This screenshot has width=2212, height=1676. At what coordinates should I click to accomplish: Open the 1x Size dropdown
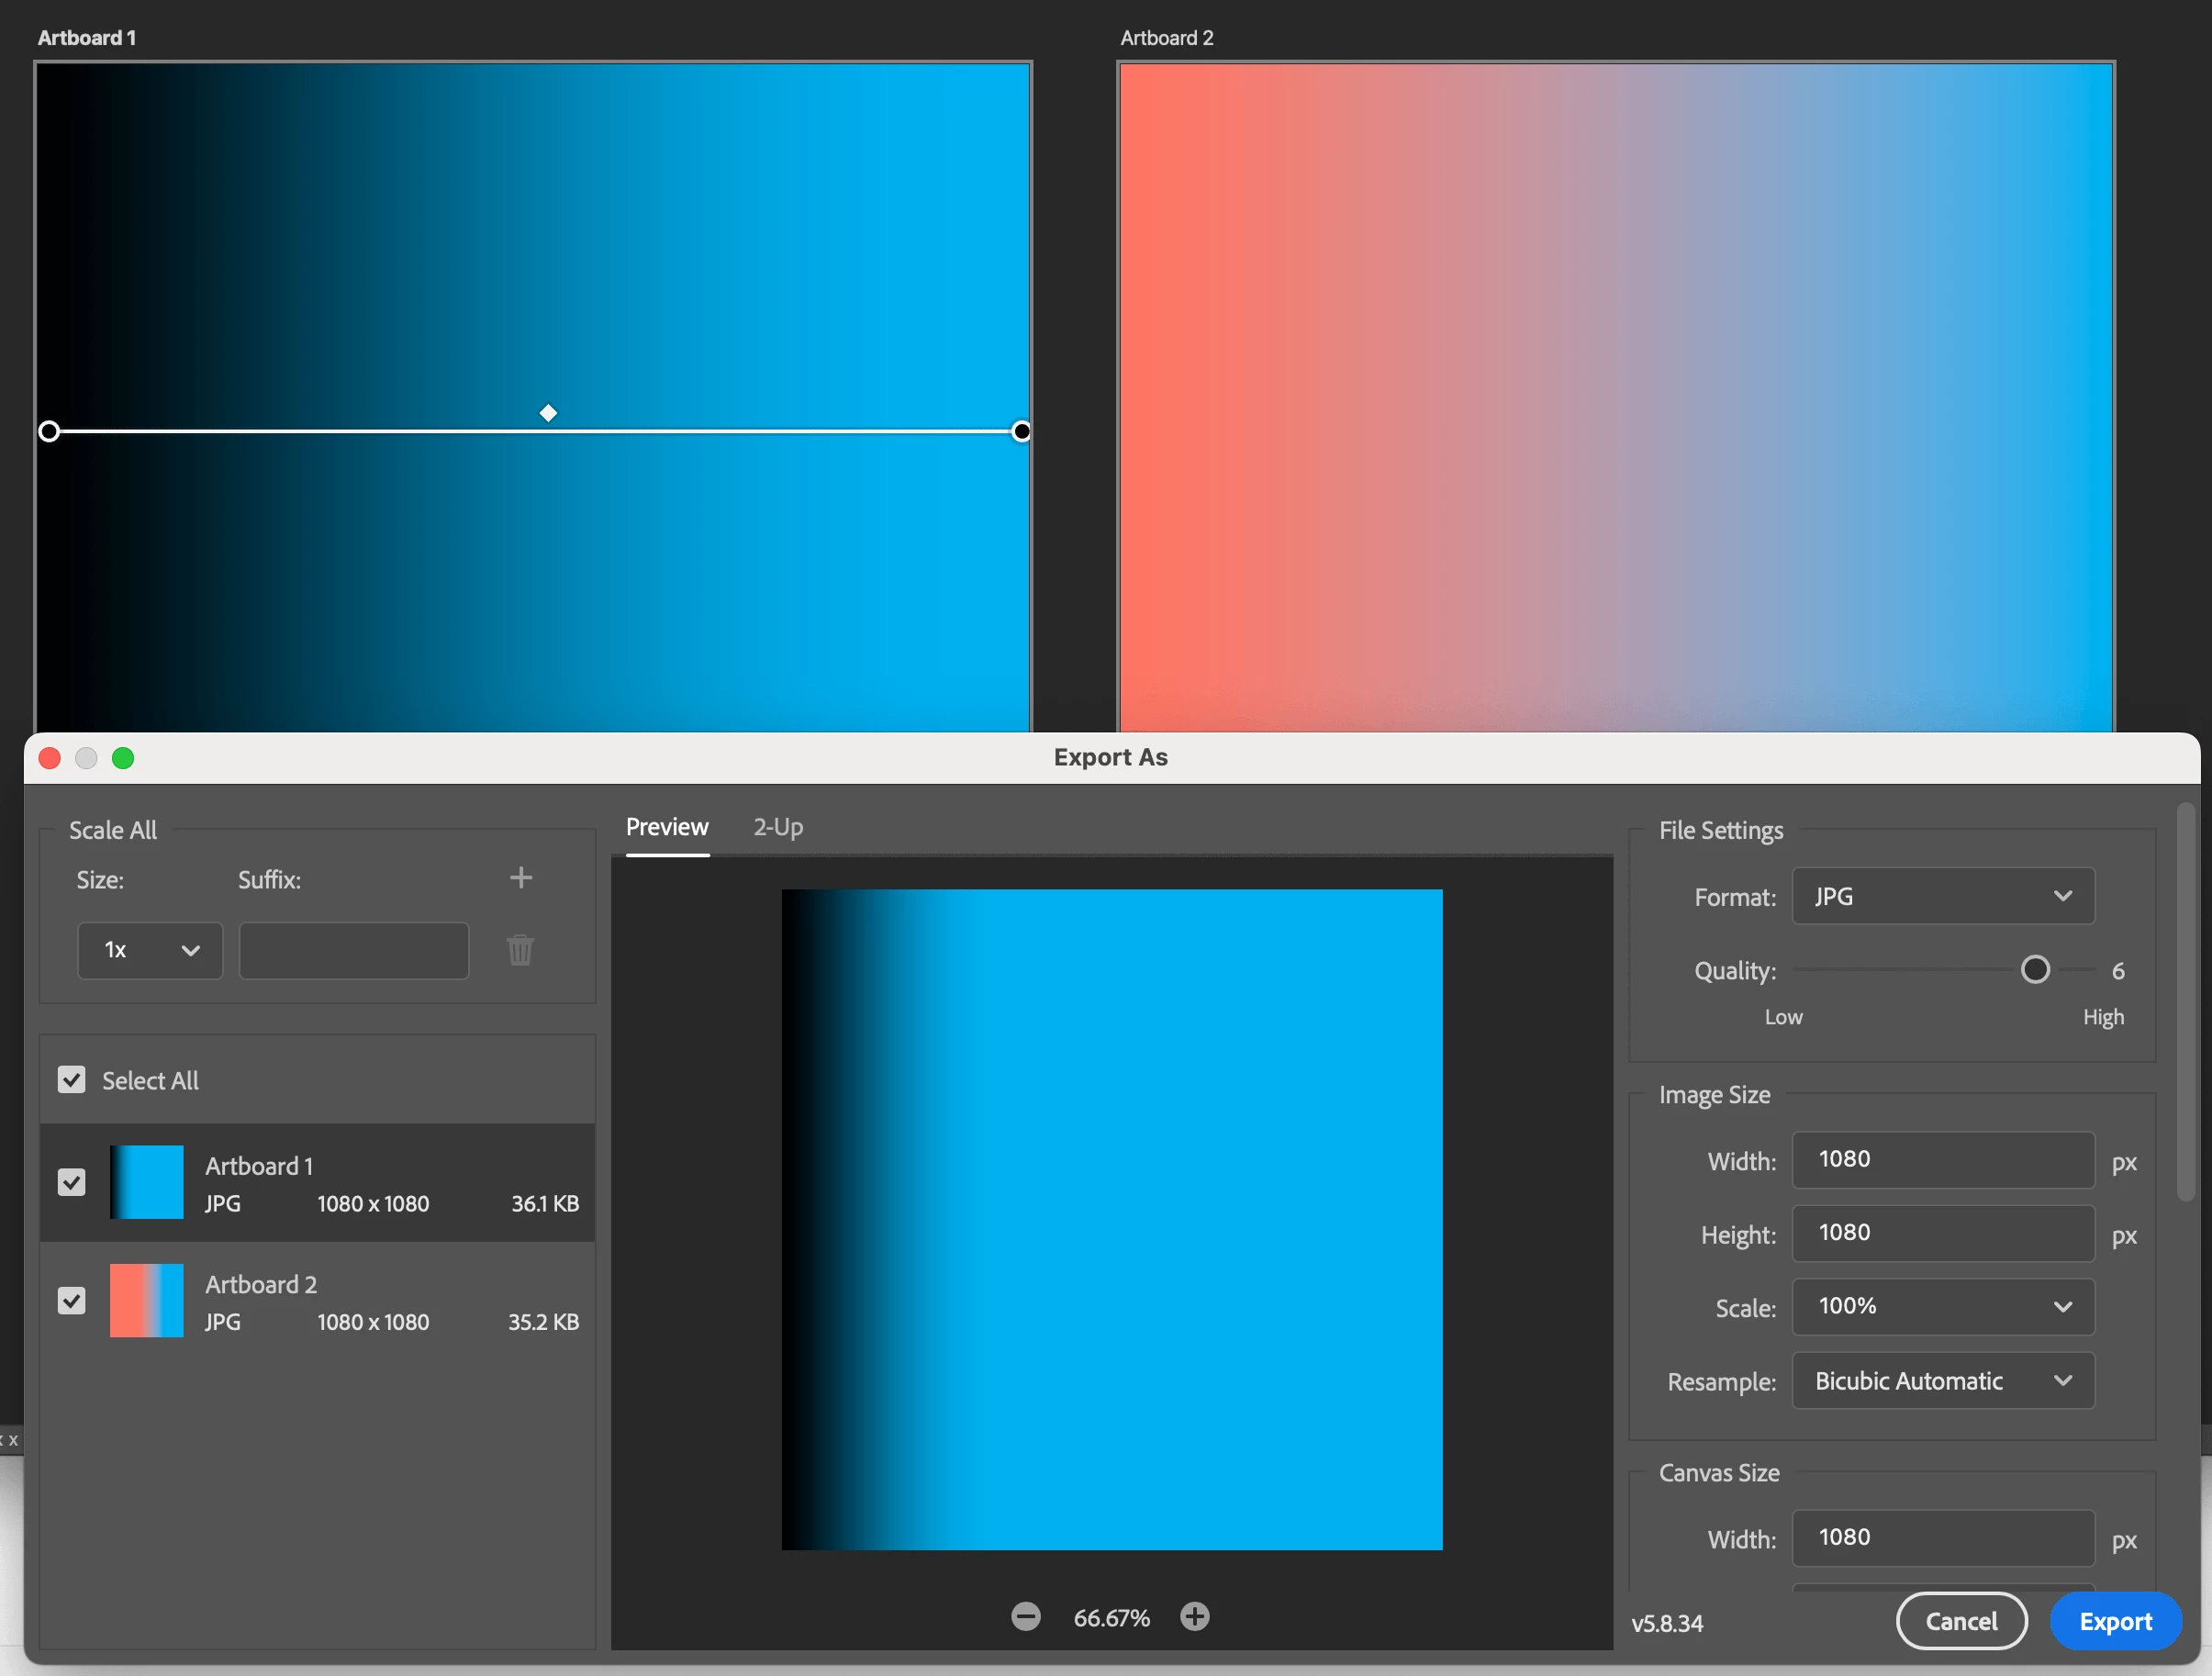click(x=150, y=950)
